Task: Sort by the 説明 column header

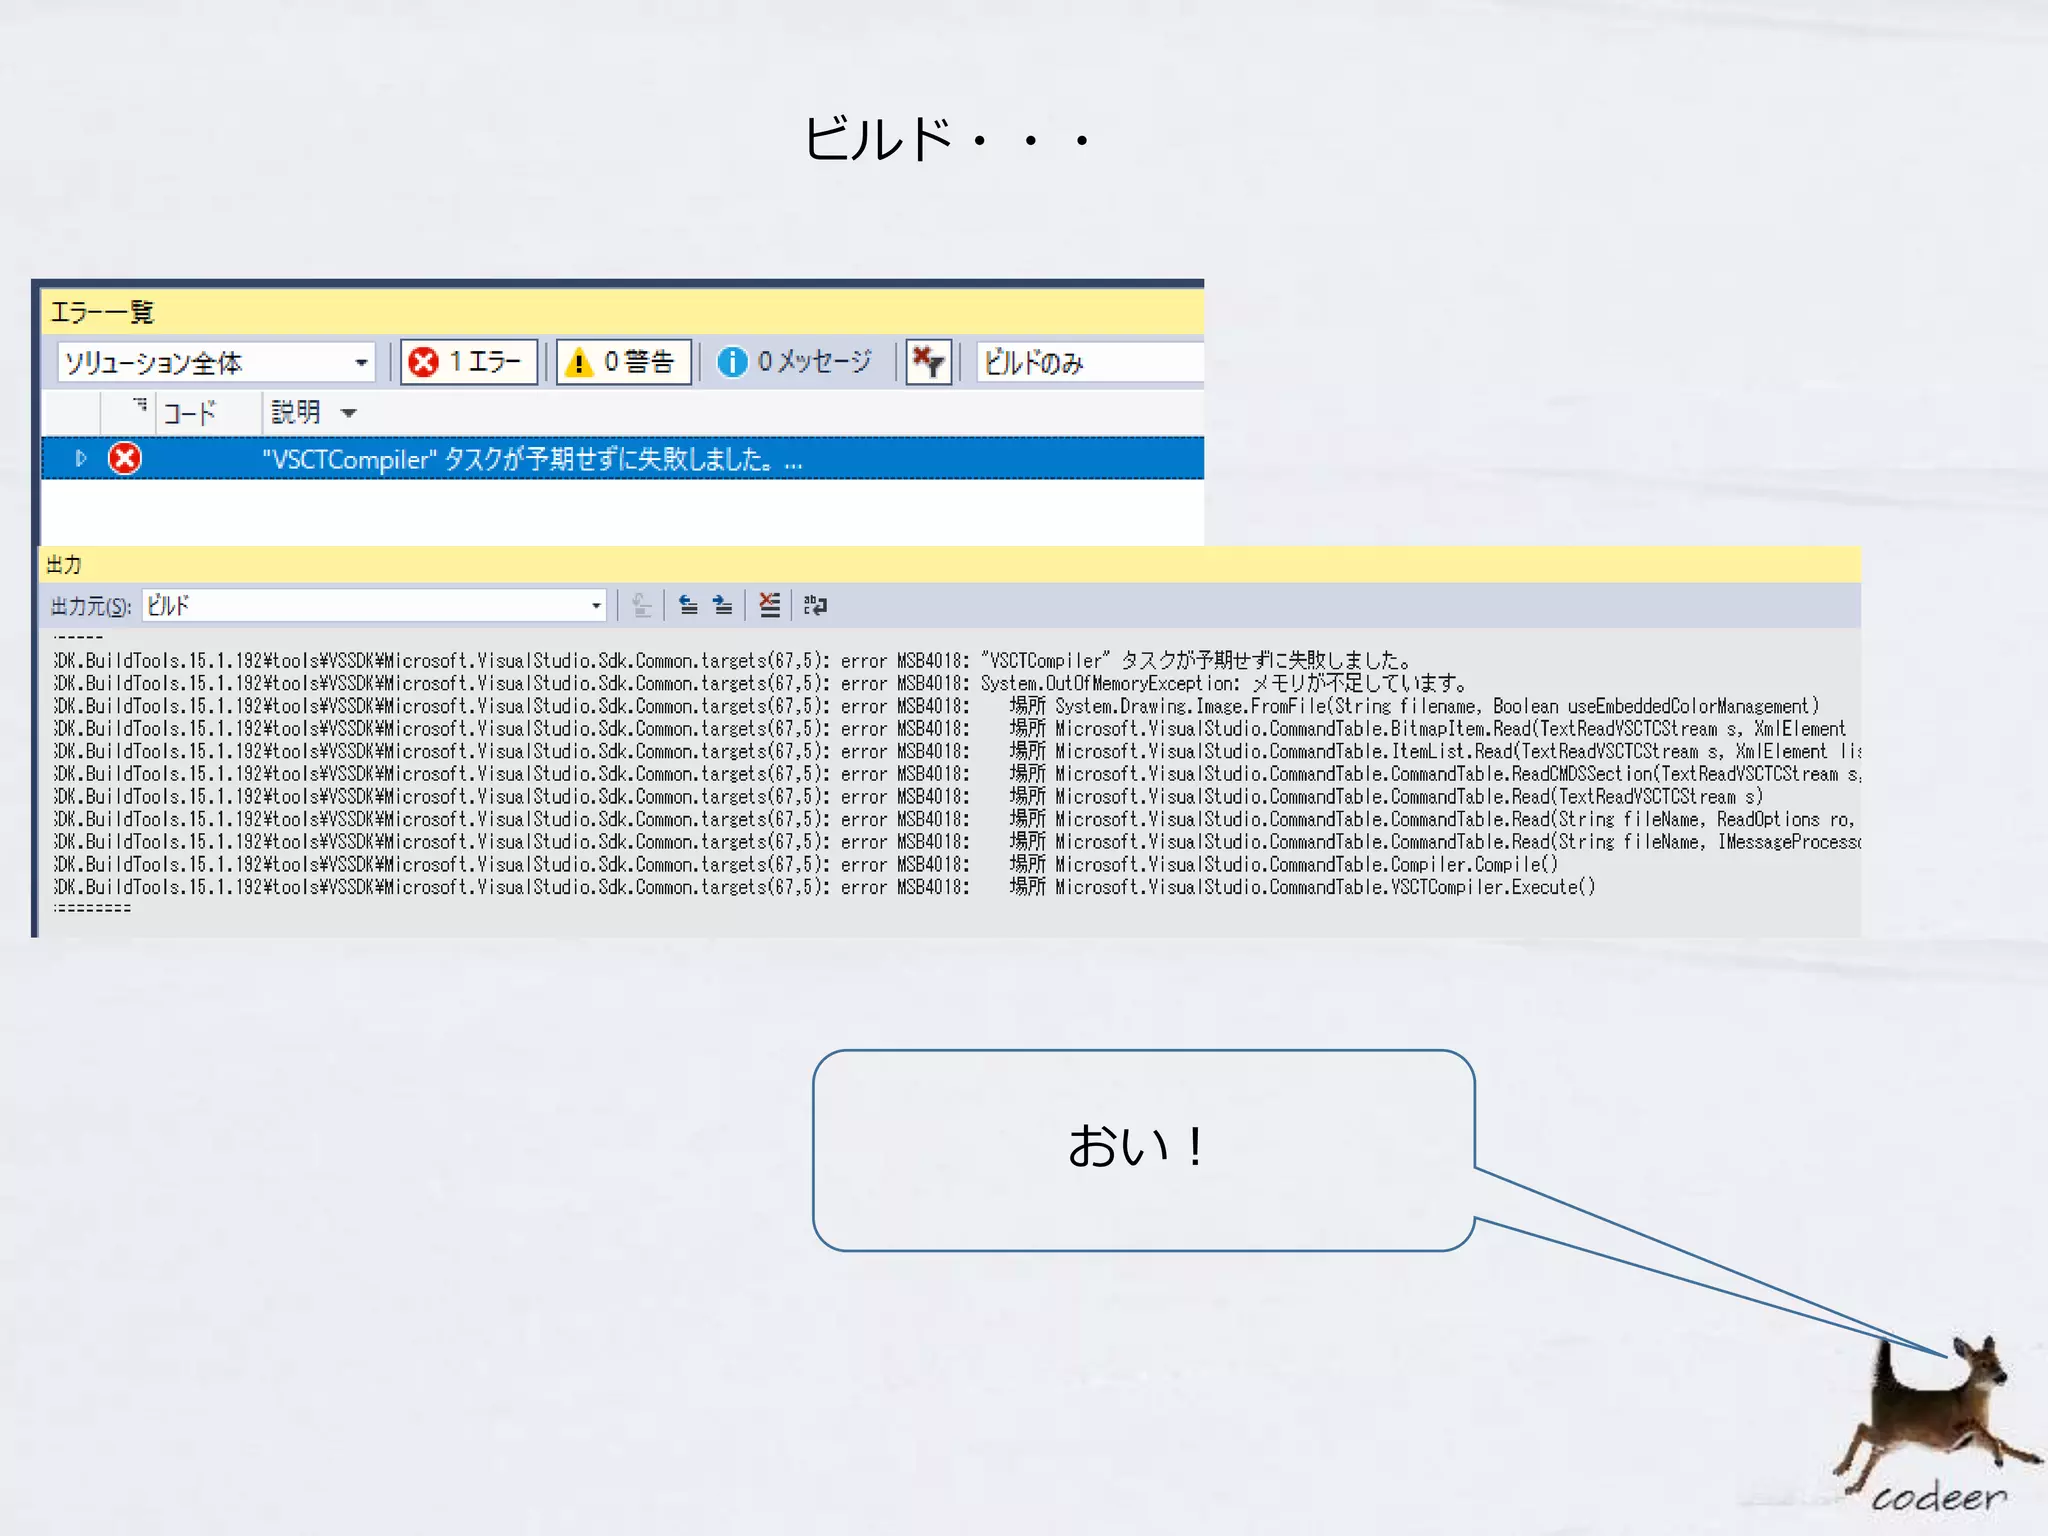Action: 296,411
